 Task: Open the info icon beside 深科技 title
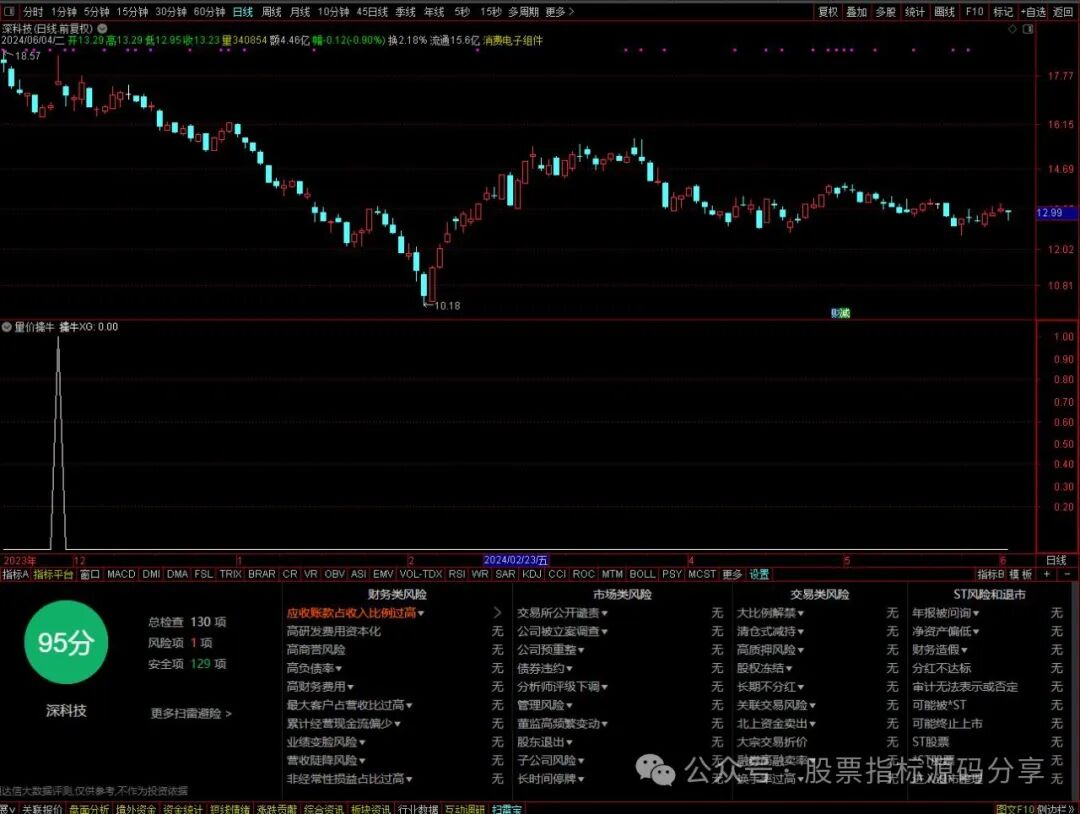click(x=103, y=29)
